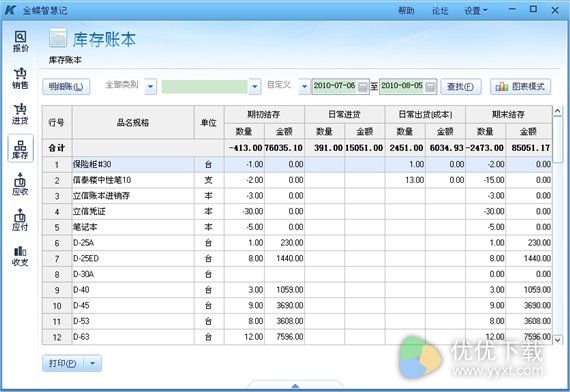This screenshot has height=392, width=570.
Task: Click the 打印(P) print button
Action: pos(63,363)
